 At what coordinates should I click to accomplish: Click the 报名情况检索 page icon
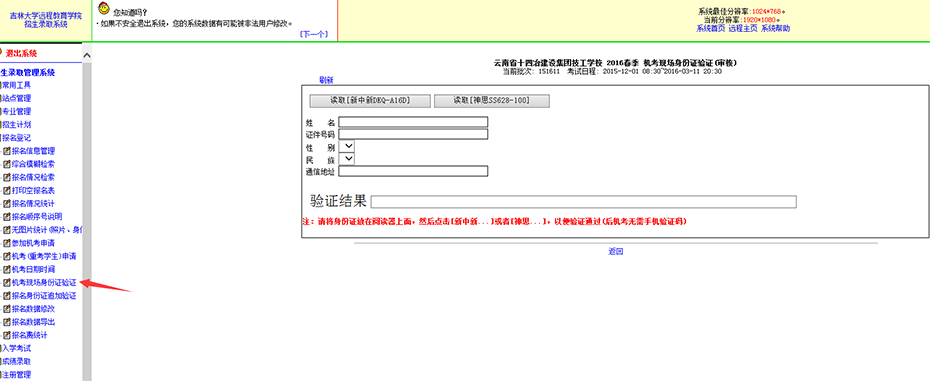coord(7,177)
